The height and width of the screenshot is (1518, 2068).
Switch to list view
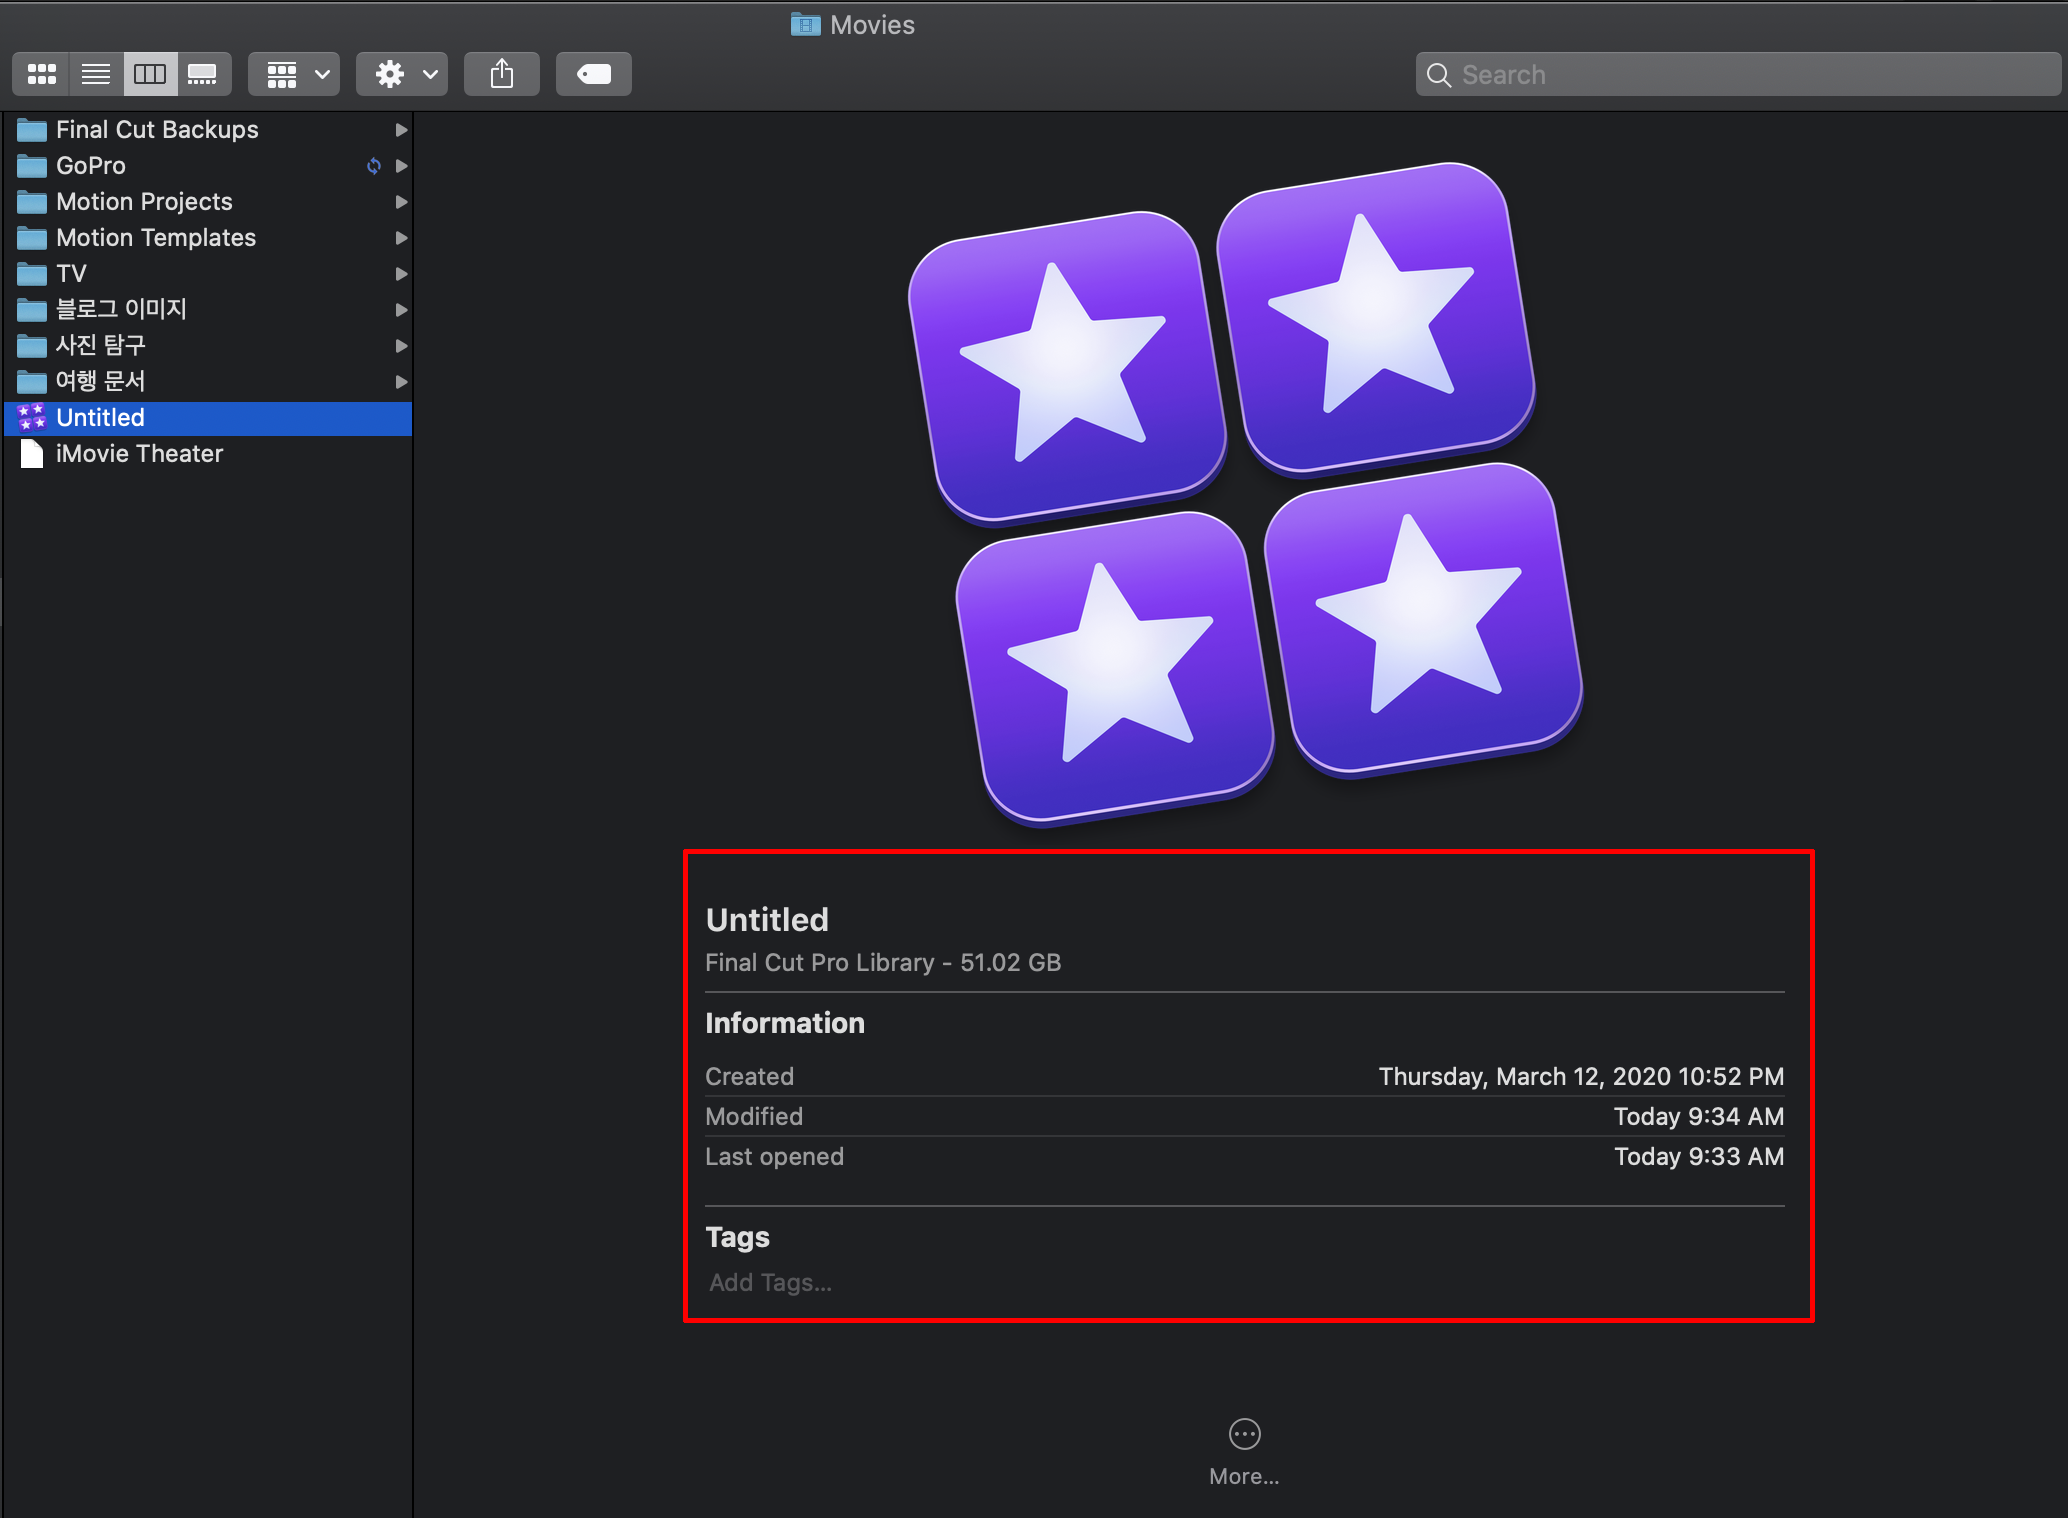coord(96,74)
